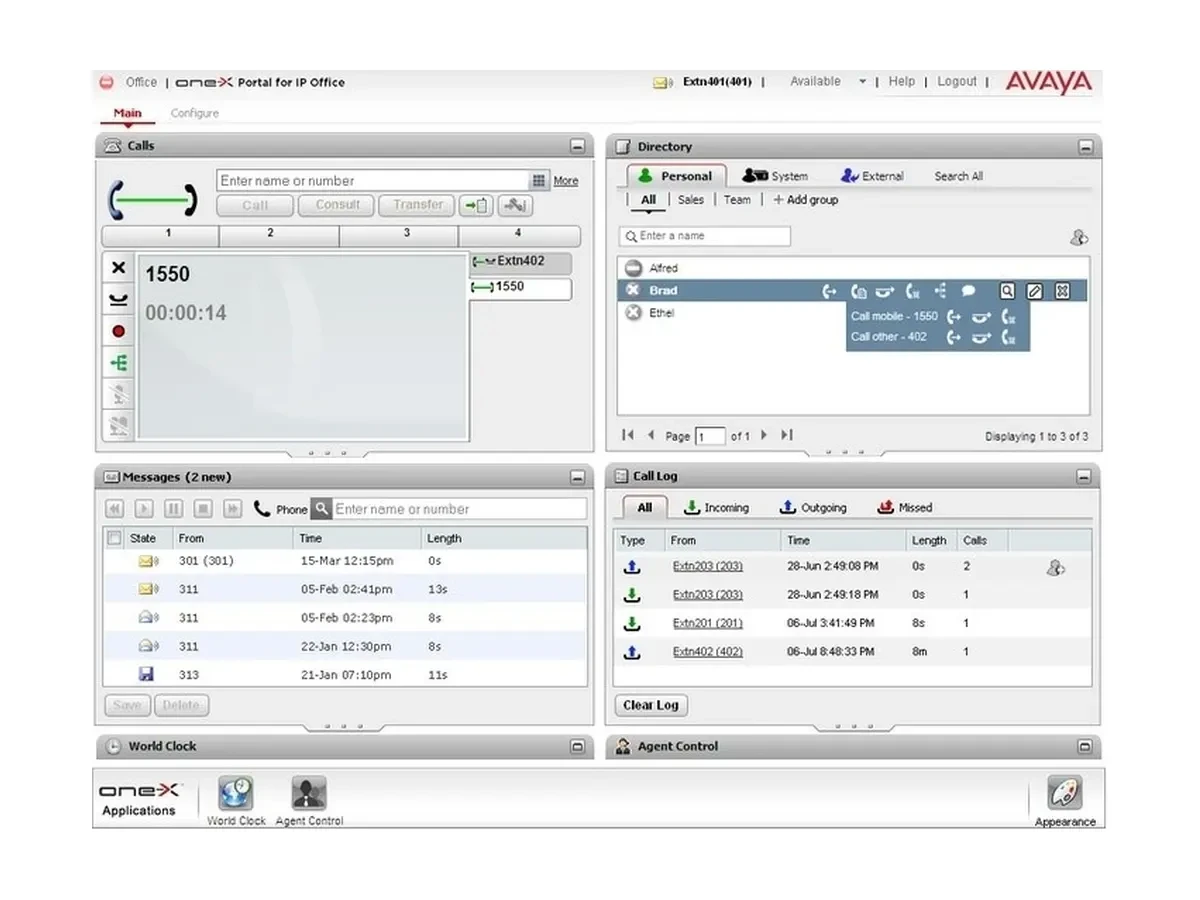This screenshot has height=900, width=1200.
Task: Open the chat bubble icon on Brad's row
Action: point(968,291)
